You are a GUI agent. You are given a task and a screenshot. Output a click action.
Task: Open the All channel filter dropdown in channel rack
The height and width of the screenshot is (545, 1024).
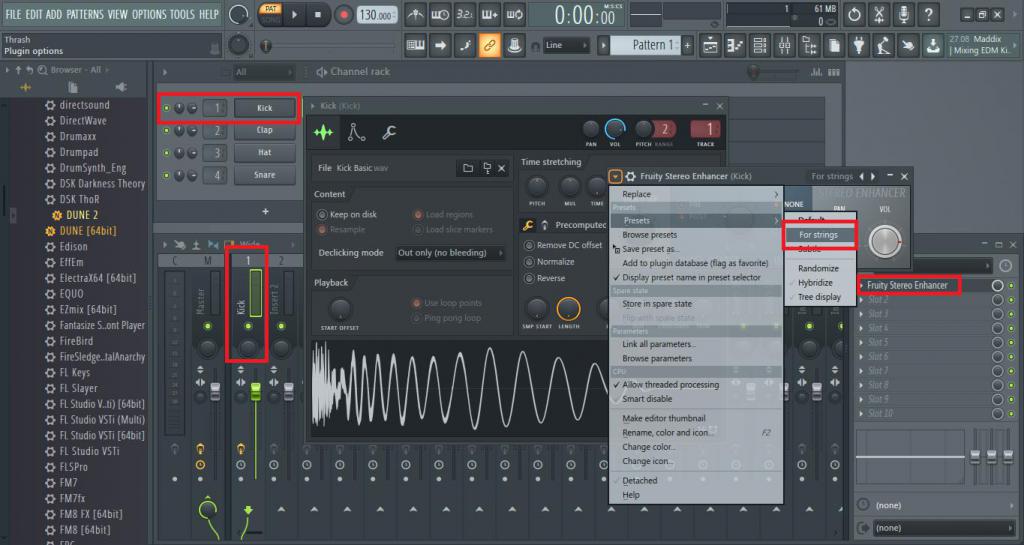point(264,72)
